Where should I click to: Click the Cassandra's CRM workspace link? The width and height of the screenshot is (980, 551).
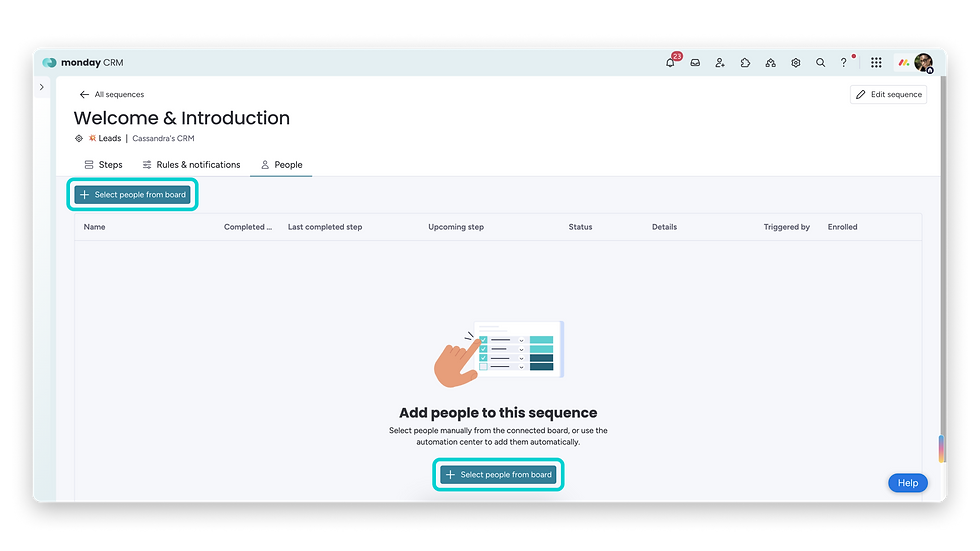point(163,138)
